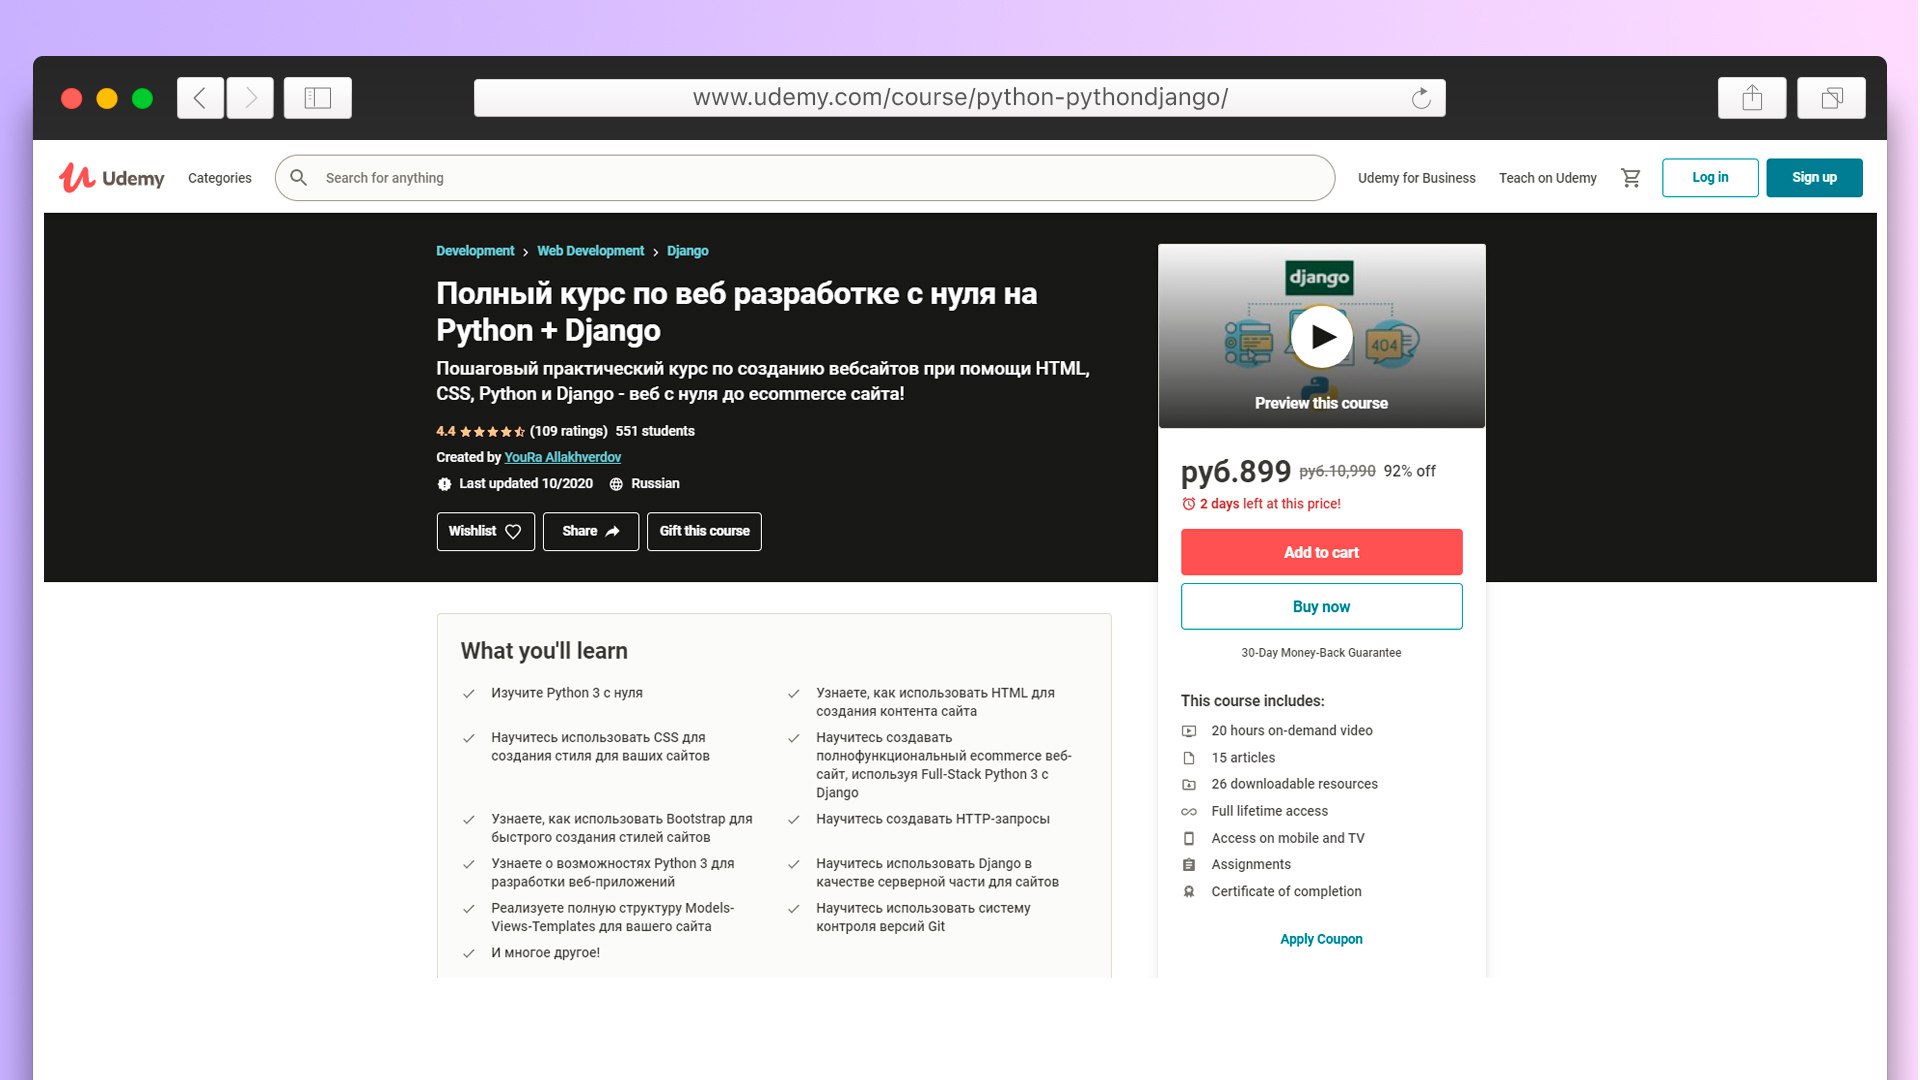The width and height of the screenshot is (1920, 1080).
Task: Click the руб.899 price
Action: [x=1236, y=471]
